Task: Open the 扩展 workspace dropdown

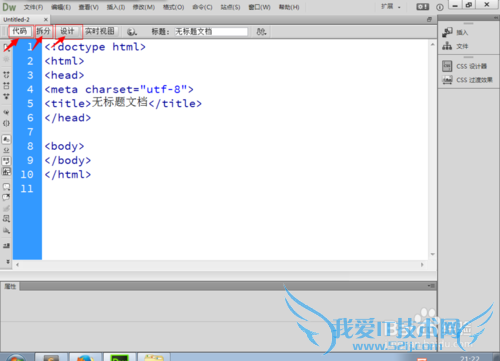Action: pyautogui.click(x=391, y=6)
